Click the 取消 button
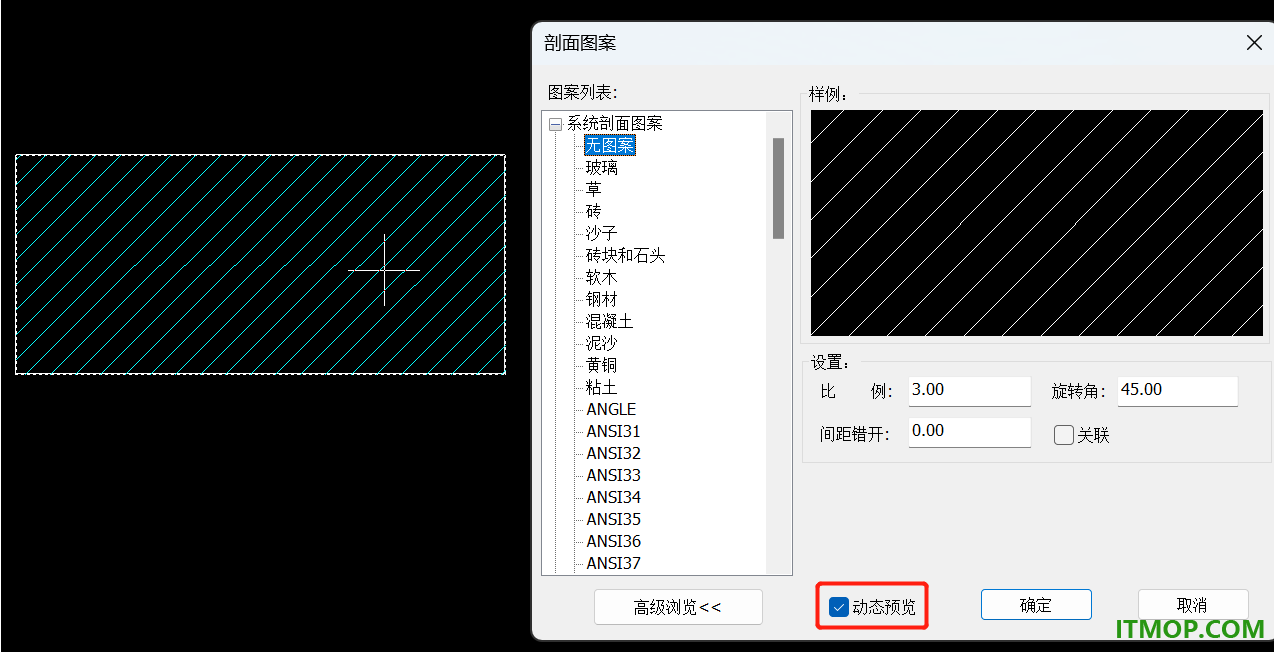Screen dimensions: 1274x652 1192,605
